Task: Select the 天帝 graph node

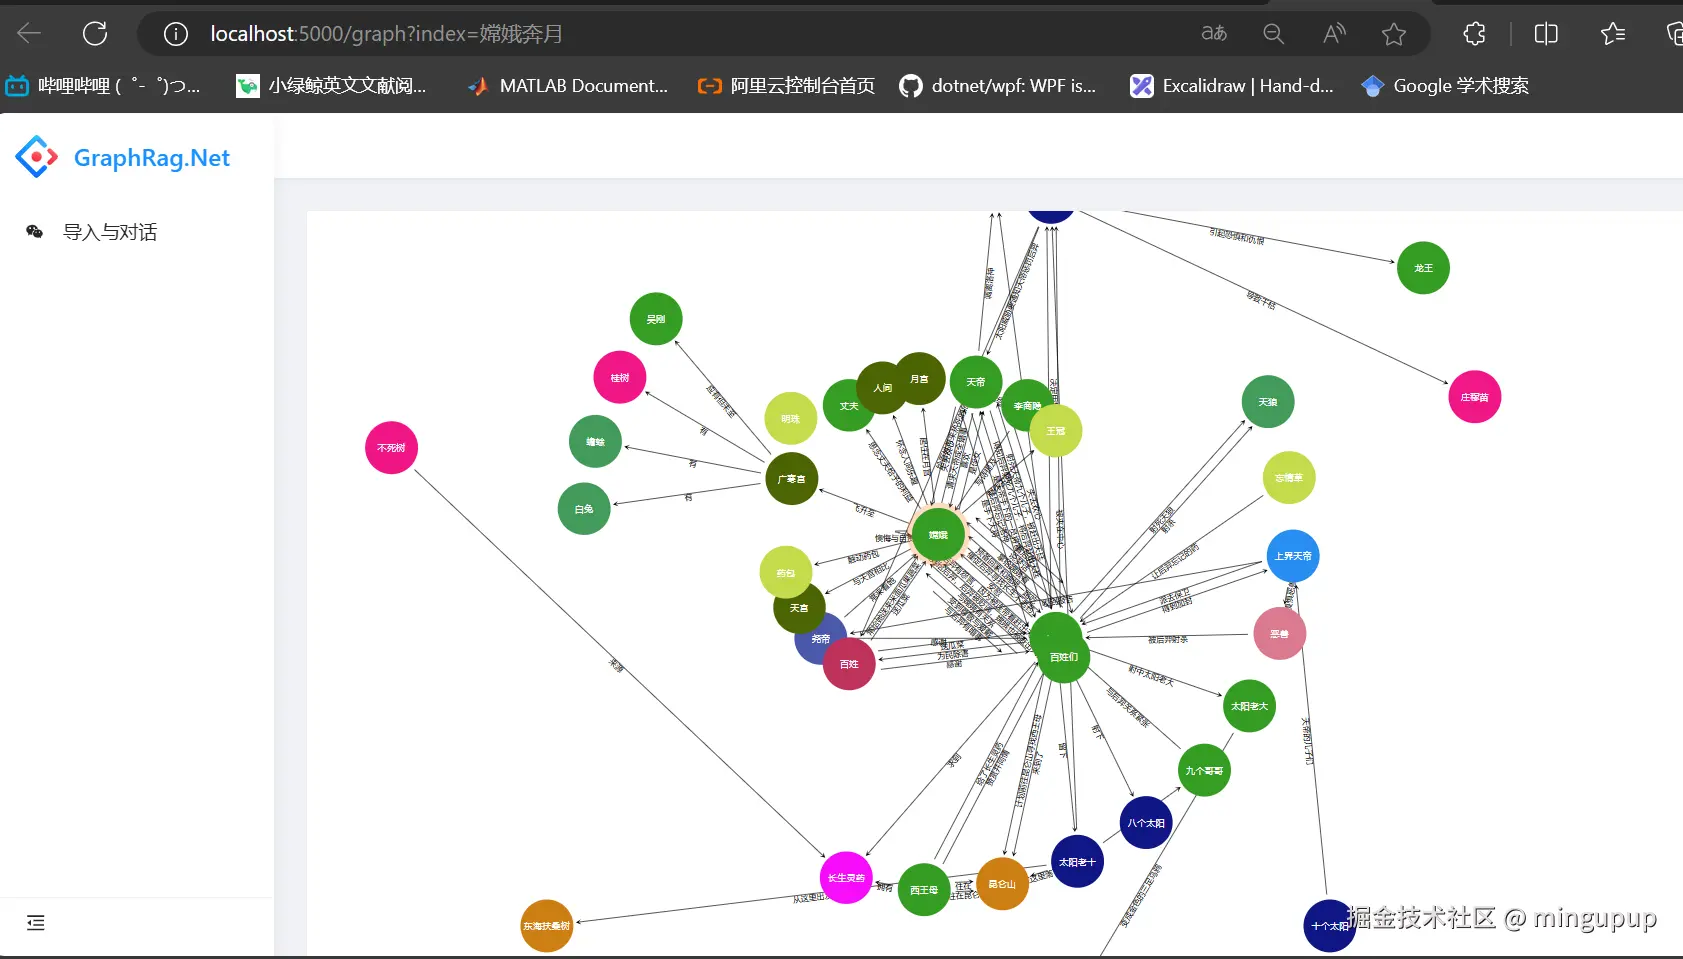Action: (976, 381)
